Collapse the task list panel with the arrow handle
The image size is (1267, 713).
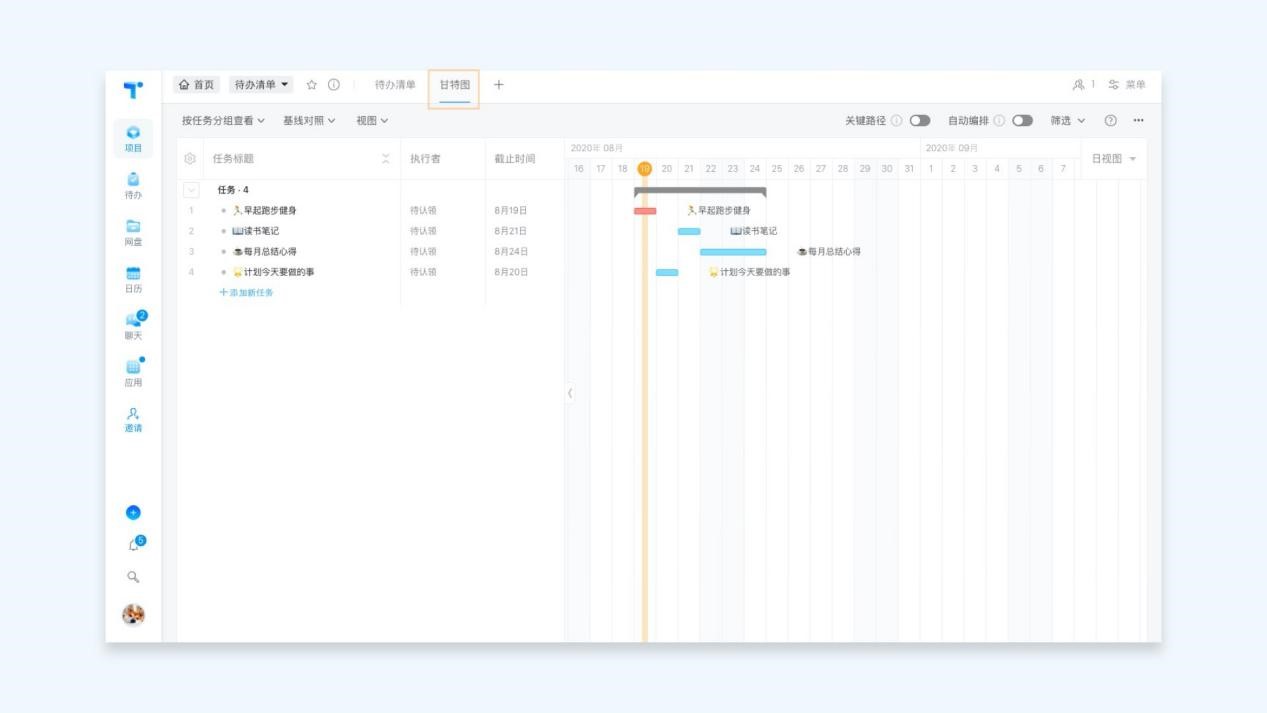(570, 393)
